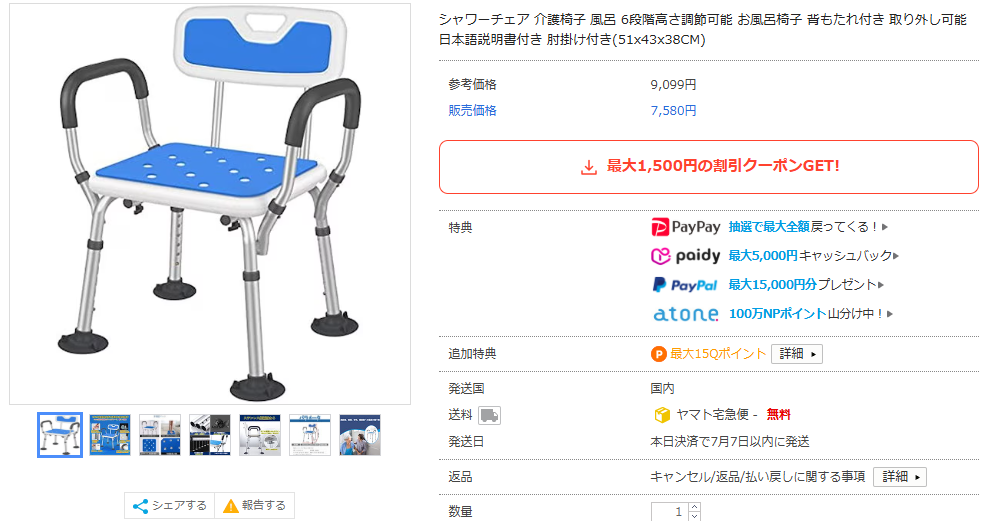Click the download icon in coupon banner
The width and height of the screenshot is (994, 521).
click(x=589, y=167)
